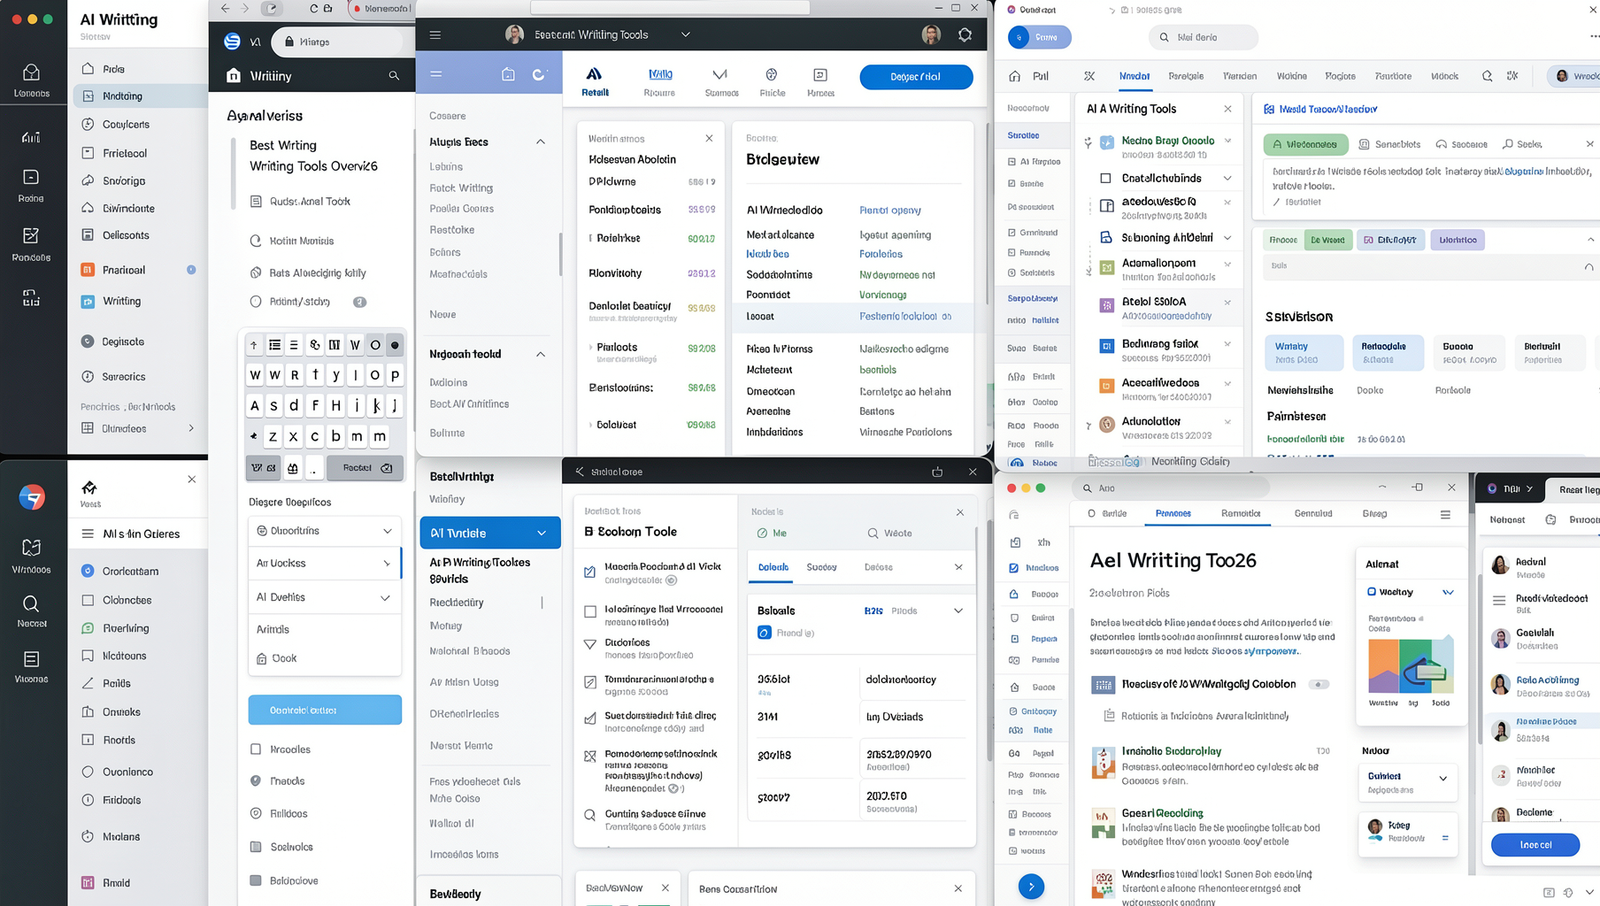Uncheck the Maceria Poodont checkbox
Image resolution: width=1600 pixels, height=906 pixels.
590,572
